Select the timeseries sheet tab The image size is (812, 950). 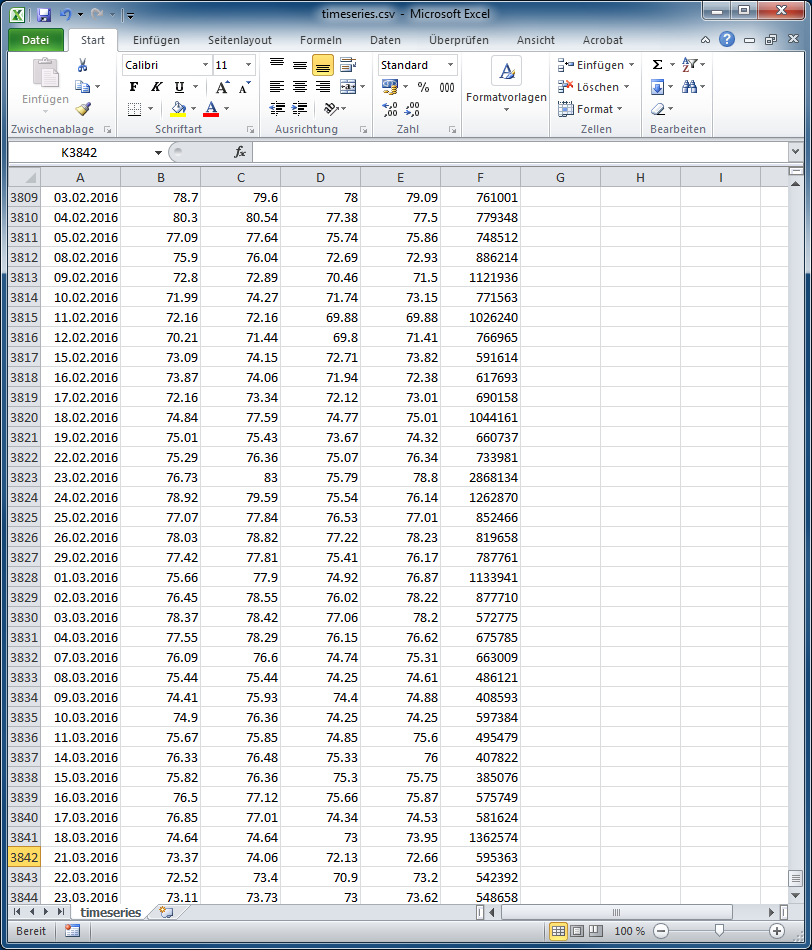[x=110, y=913]
